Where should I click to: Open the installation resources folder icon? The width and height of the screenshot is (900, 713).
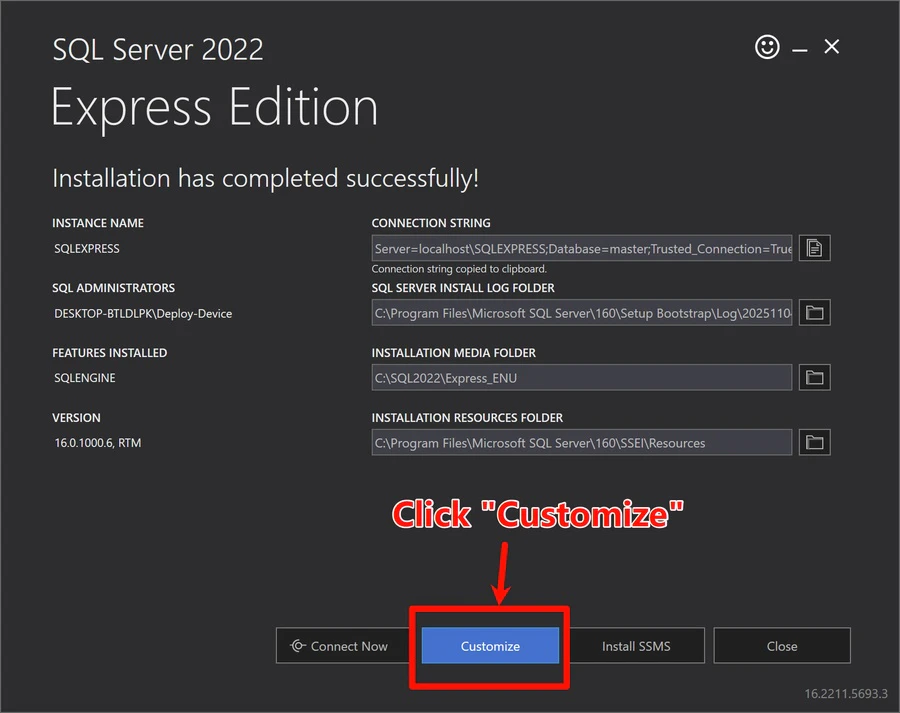tap(814, 443)
